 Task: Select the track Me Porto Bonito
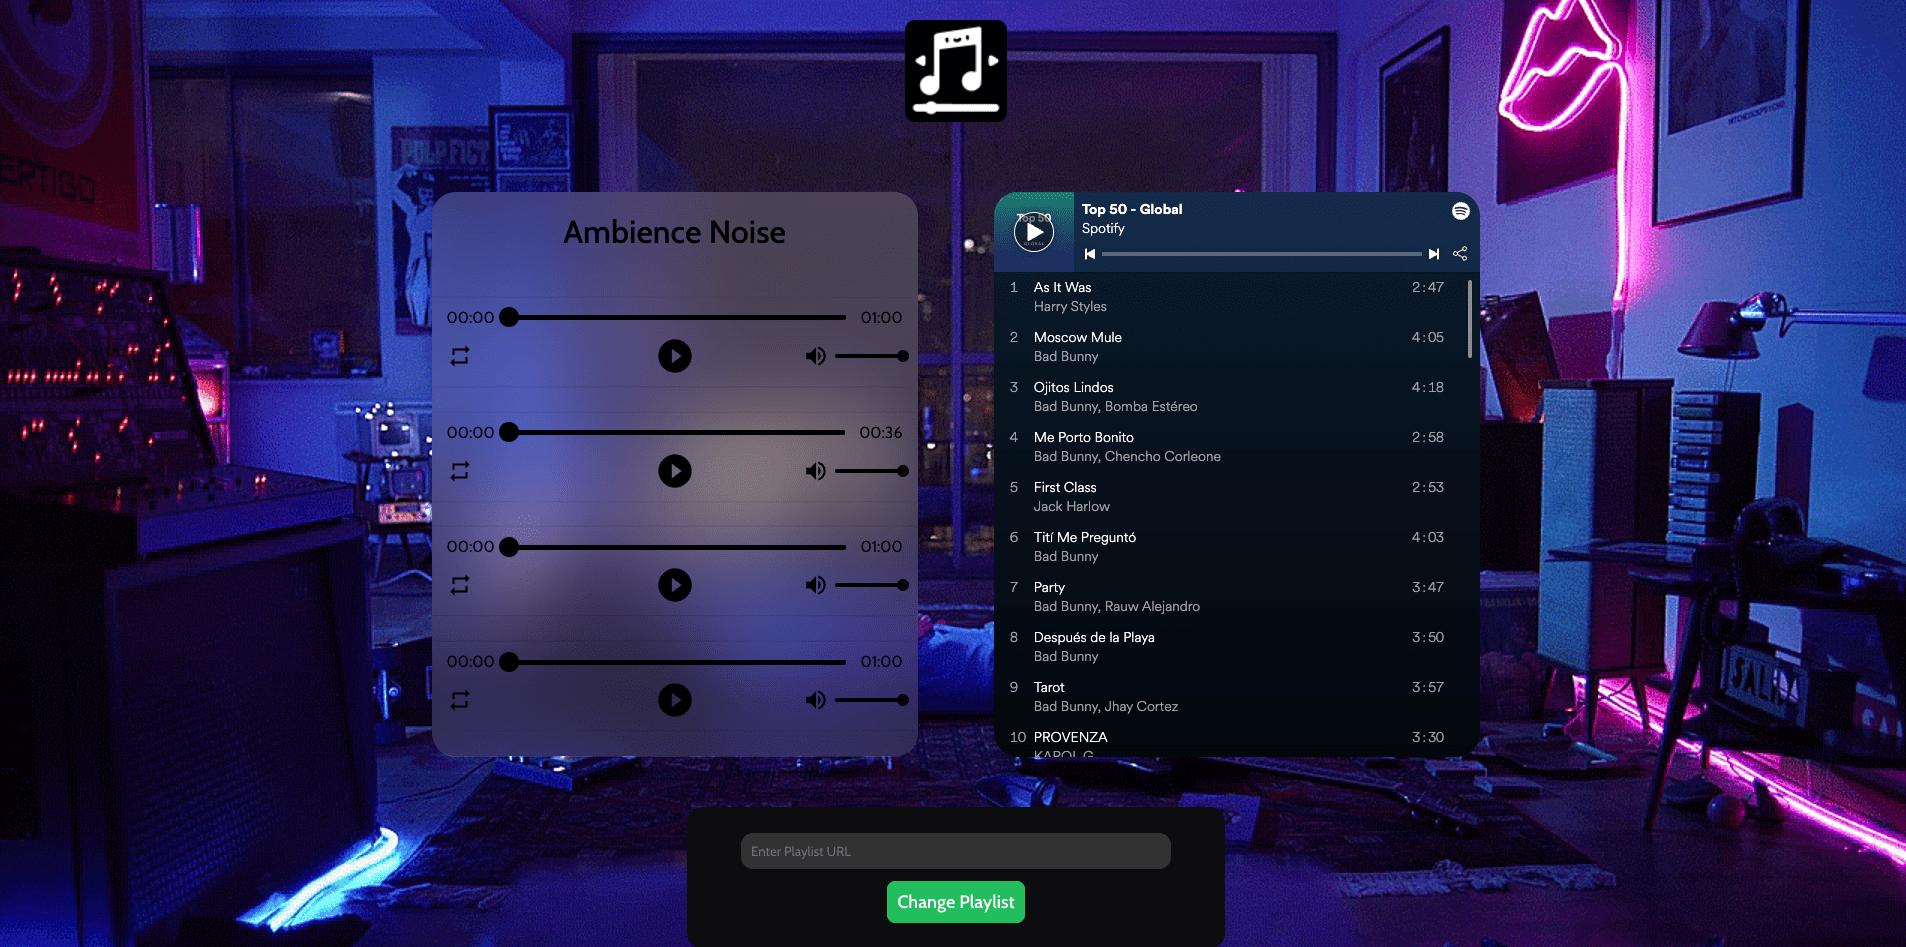[1083, 438]
